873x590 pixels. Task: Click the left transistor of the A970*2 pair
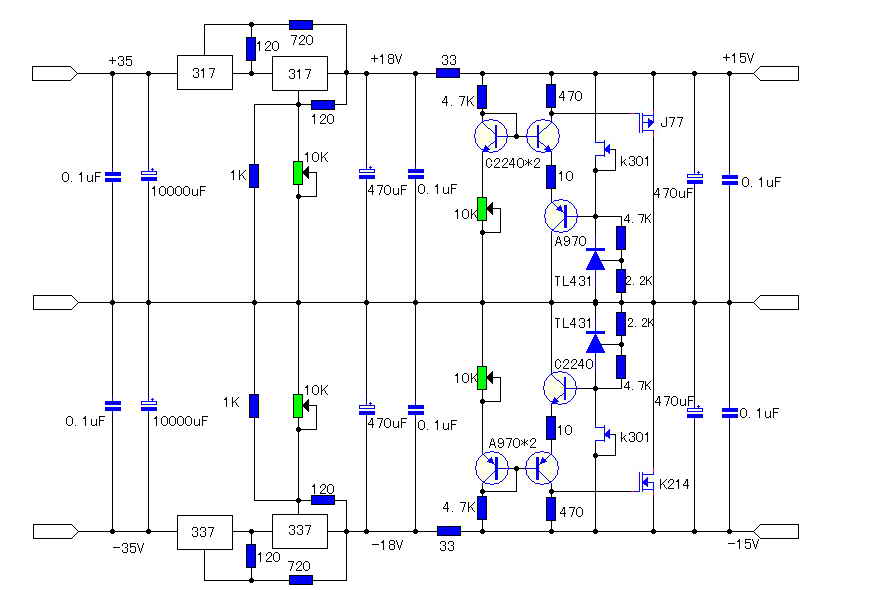click(492, 468)
